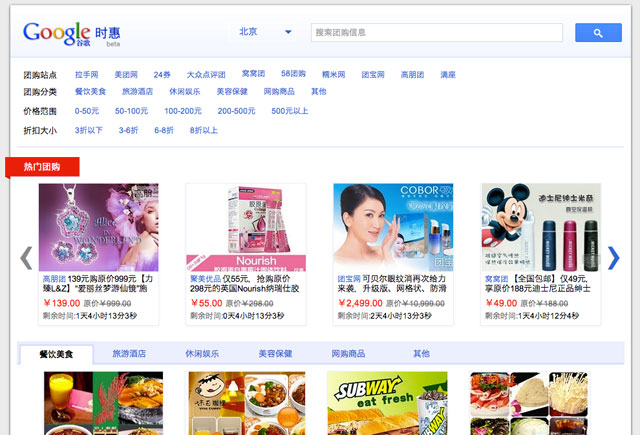Choose category link 美容保健 in filter row
The image size is (640, 435).
[x=232, y=91]
